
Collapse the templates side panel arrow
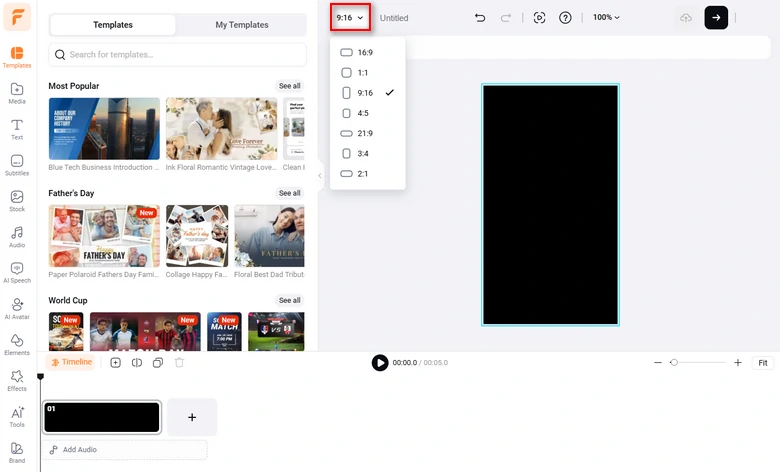(320, 175)
